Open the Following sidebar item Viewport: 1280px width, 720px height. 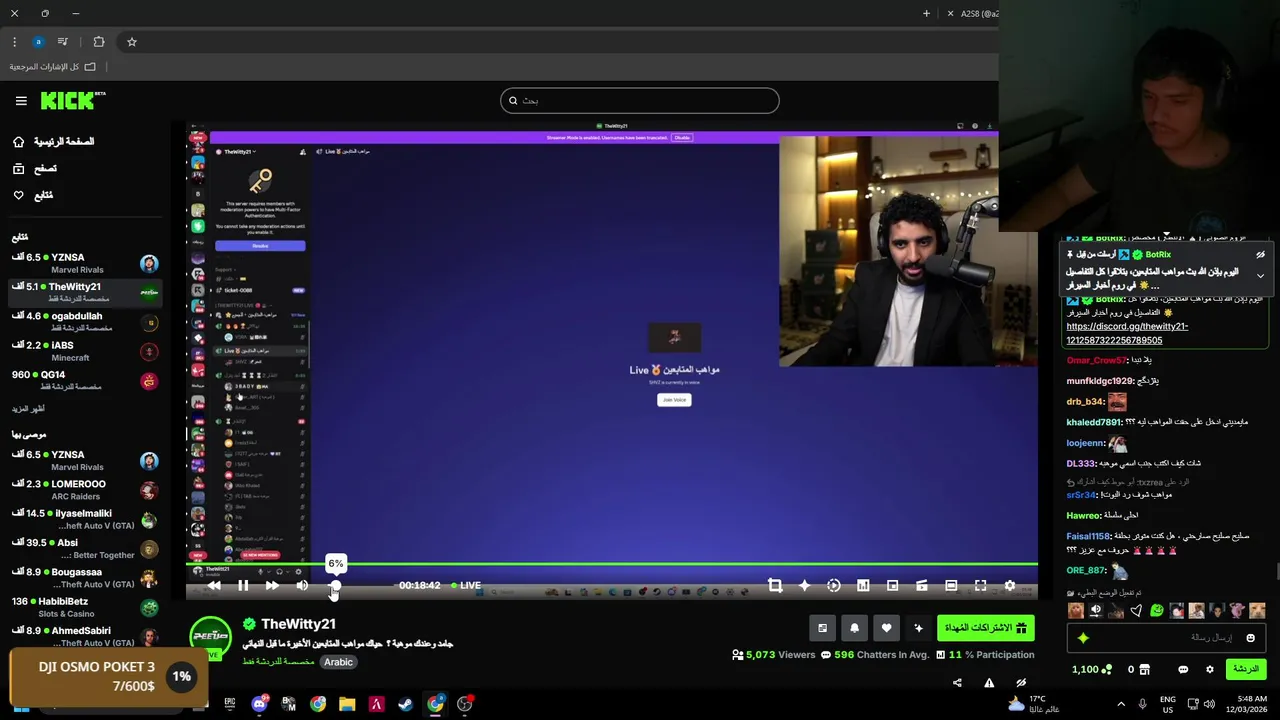[x=33, y=195]
